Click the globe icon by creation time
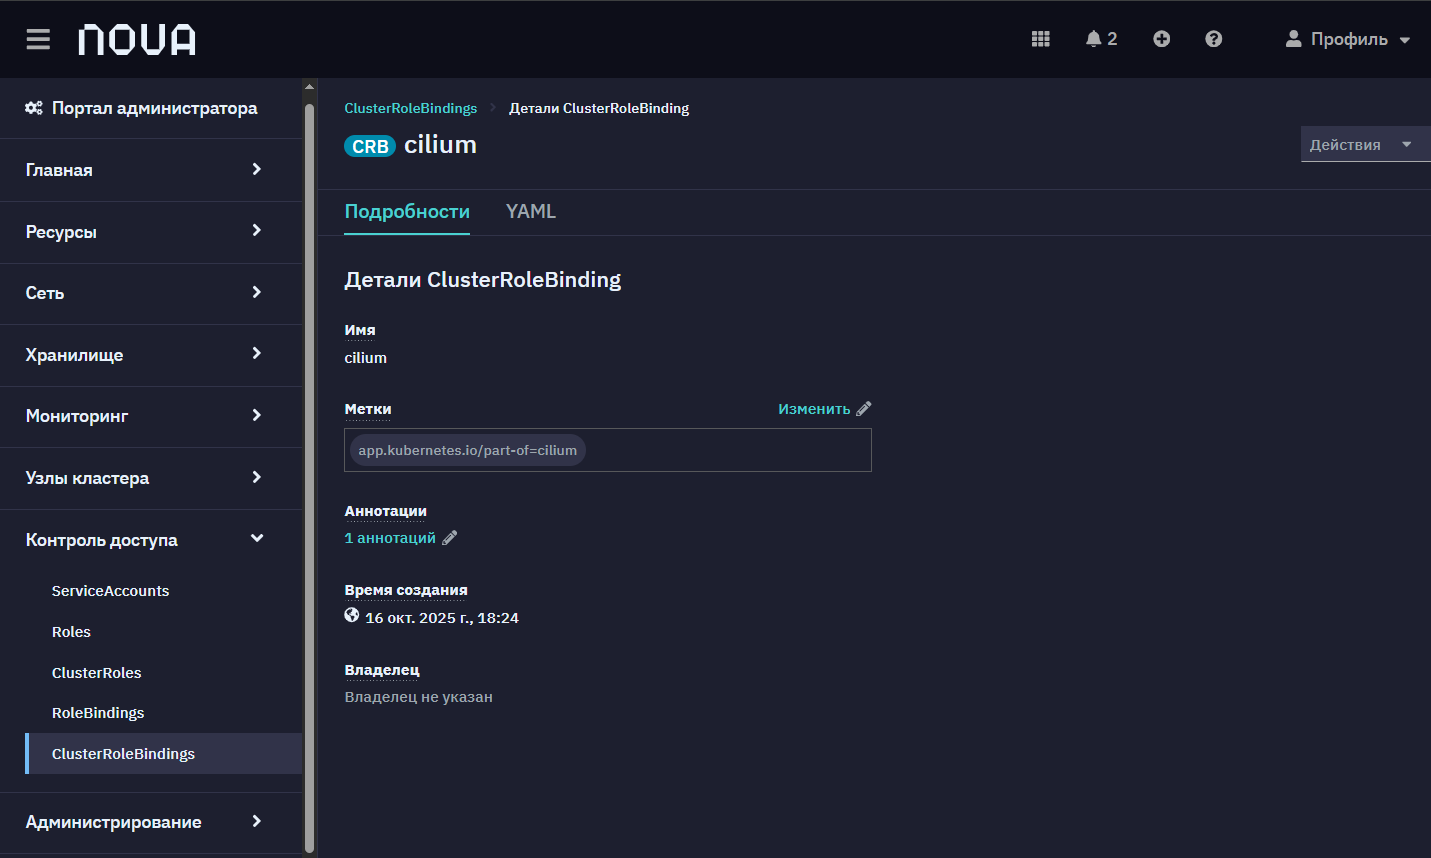The width and height of the screenshot is (1431, 858). (x=352, y=615)
